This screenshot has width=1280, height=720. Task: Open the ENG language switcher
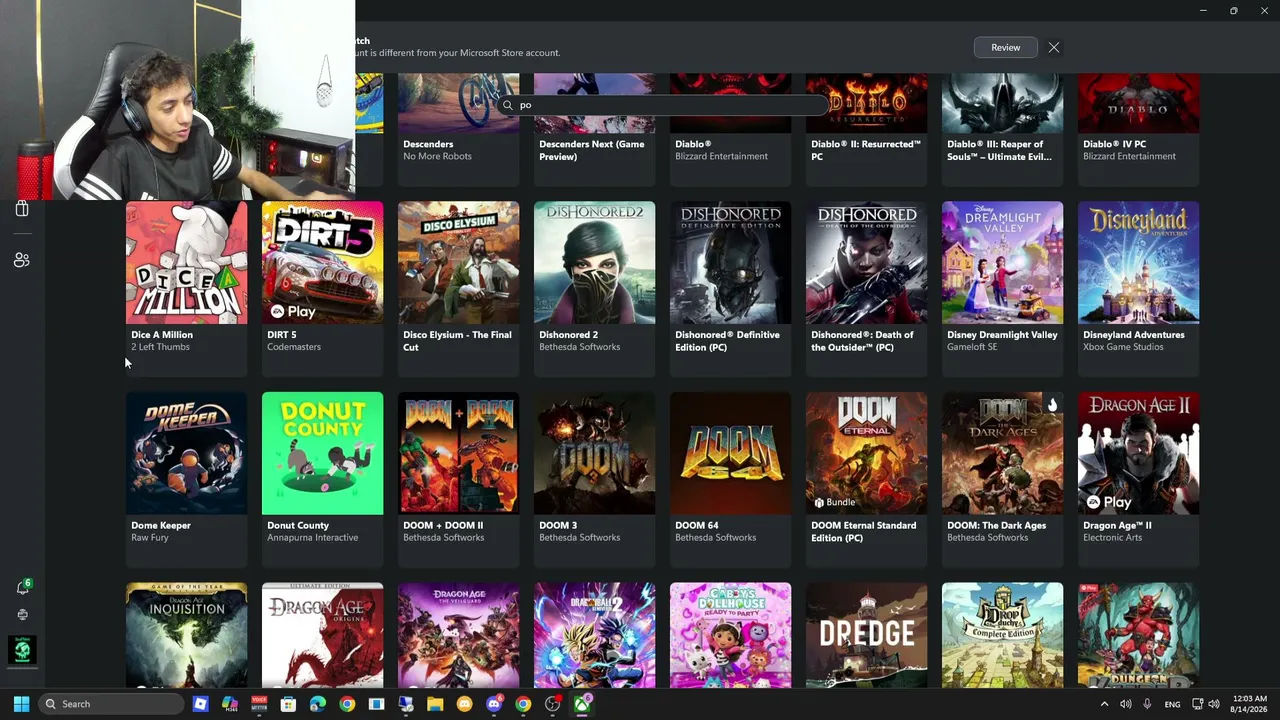[x=1172, y=704]
